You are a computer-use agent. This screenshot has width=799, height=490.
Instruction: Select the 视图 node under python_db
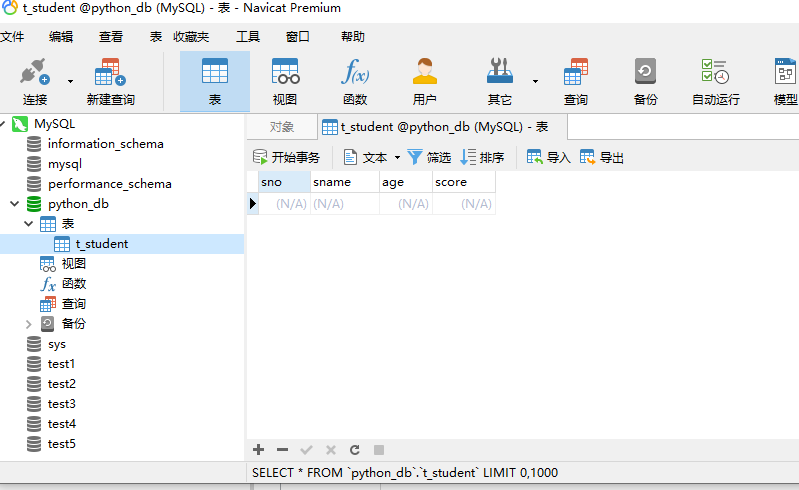(x=73, y=264)
